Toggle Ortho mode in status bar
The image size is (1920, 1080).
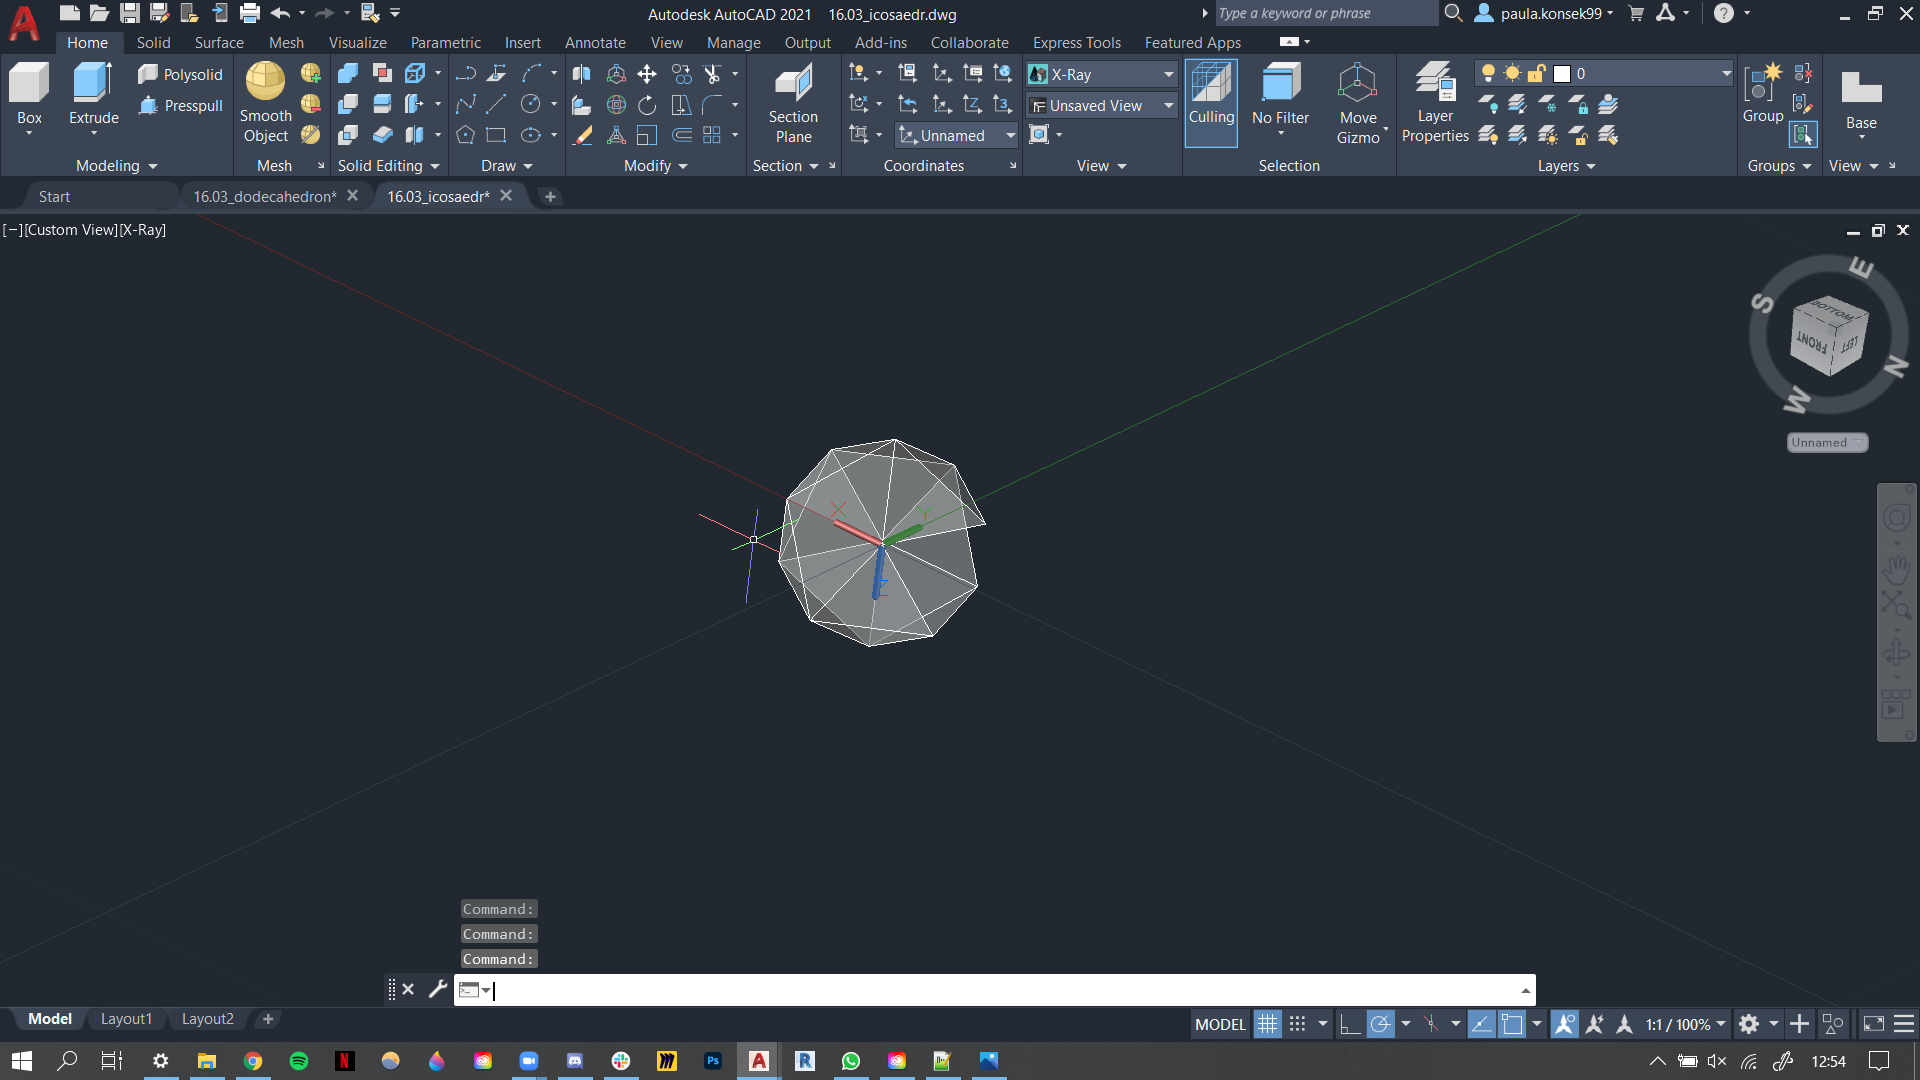pos(1349,1024)
